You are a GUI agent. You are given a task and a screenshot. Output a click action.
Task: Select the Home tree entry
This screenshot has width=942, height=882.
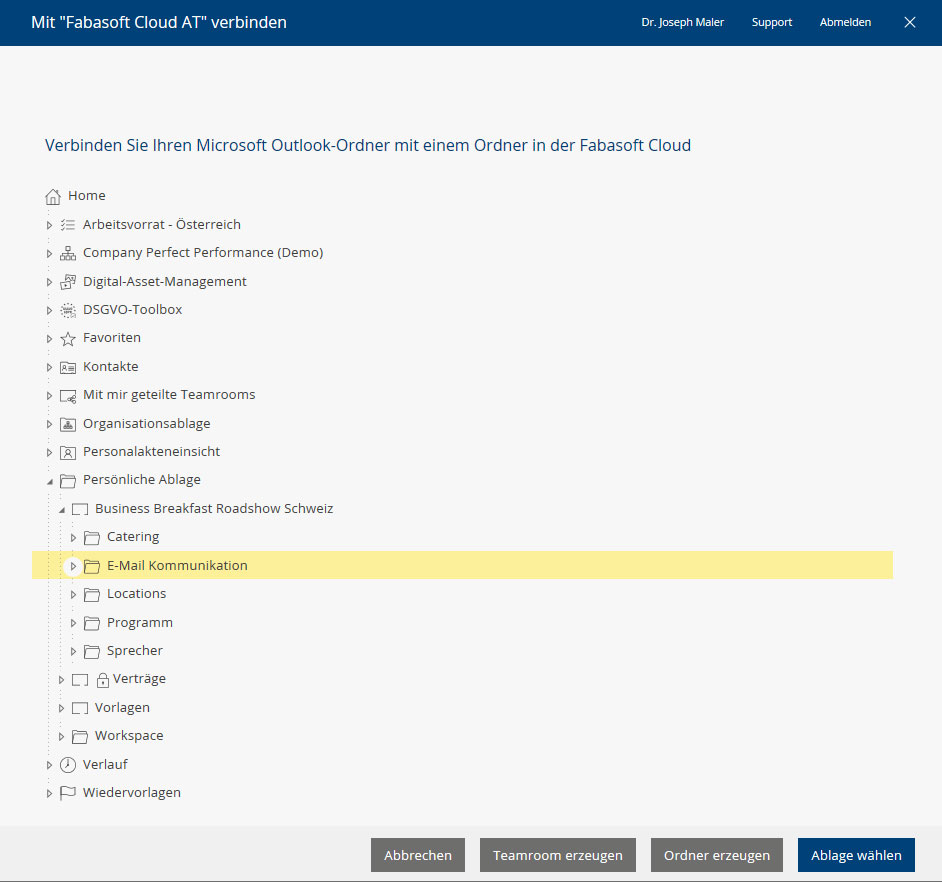87,195
